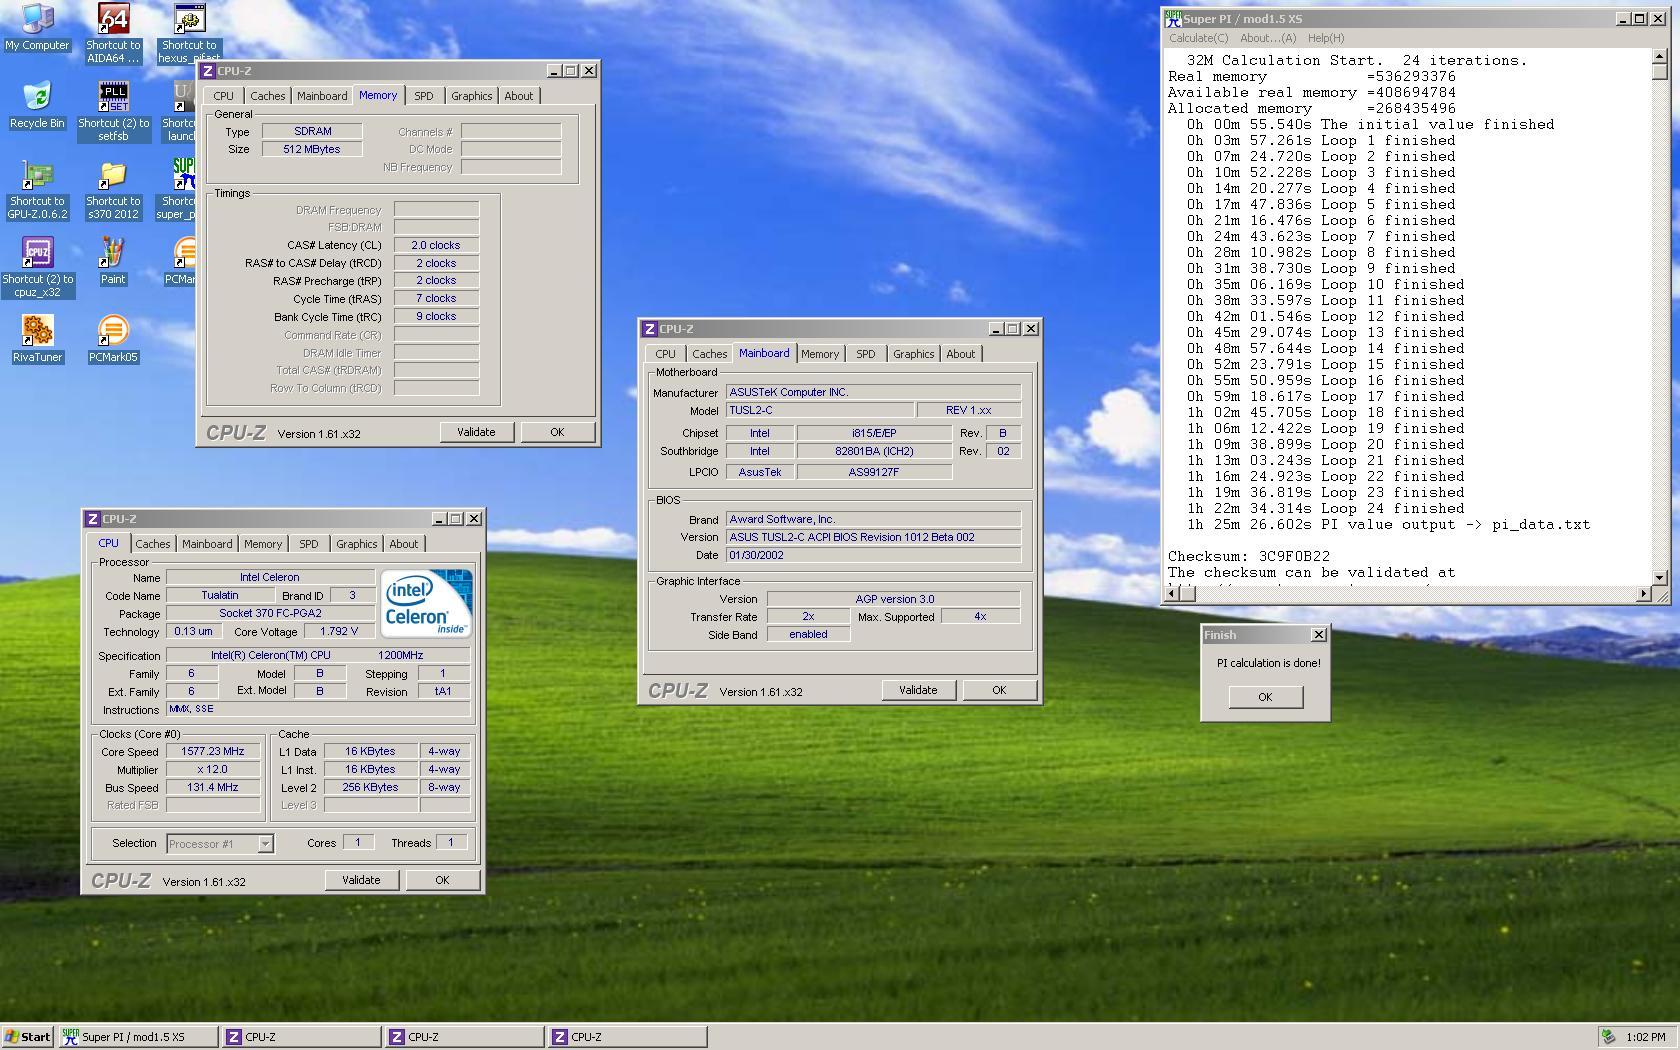This screenshot has height=1050, width=1680.
Task: Switch to SPD tab in memory CPU-Z window
Action: (x=424, y=96)
